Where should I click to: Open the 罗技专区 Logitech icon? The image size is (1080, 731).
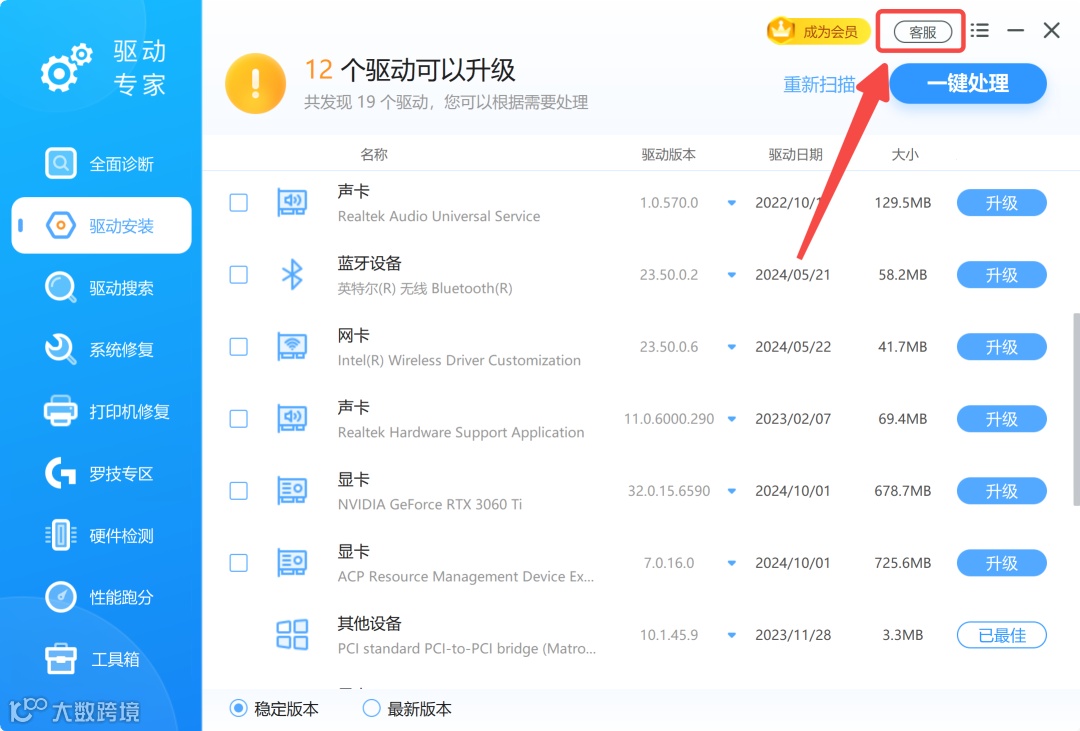point(61,473)
